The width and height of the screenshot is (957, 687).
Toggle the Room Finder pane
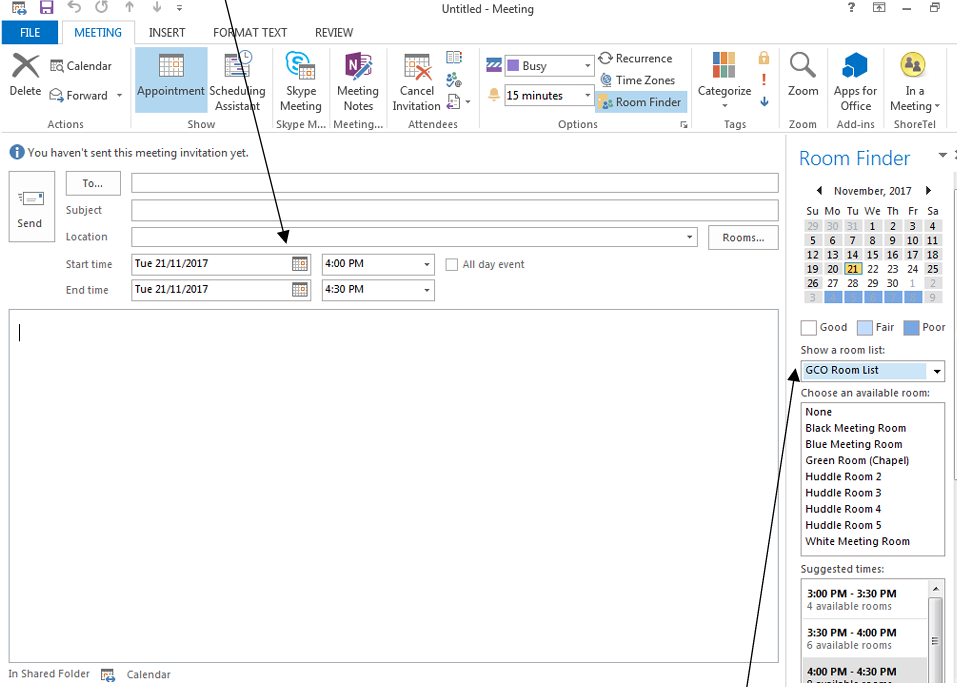click(x=640, y=102)
